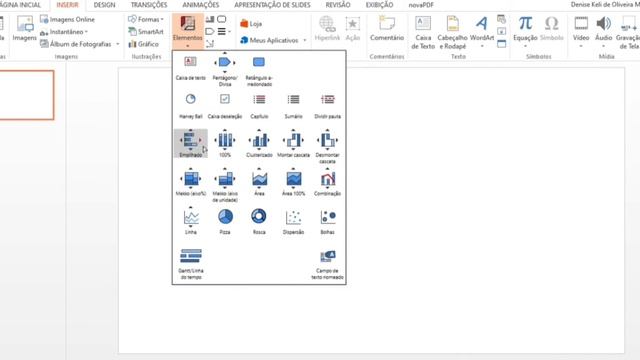Add a Comentário
Image resolution: width=640 pixels, height=360 pixels.
(387, 29)
